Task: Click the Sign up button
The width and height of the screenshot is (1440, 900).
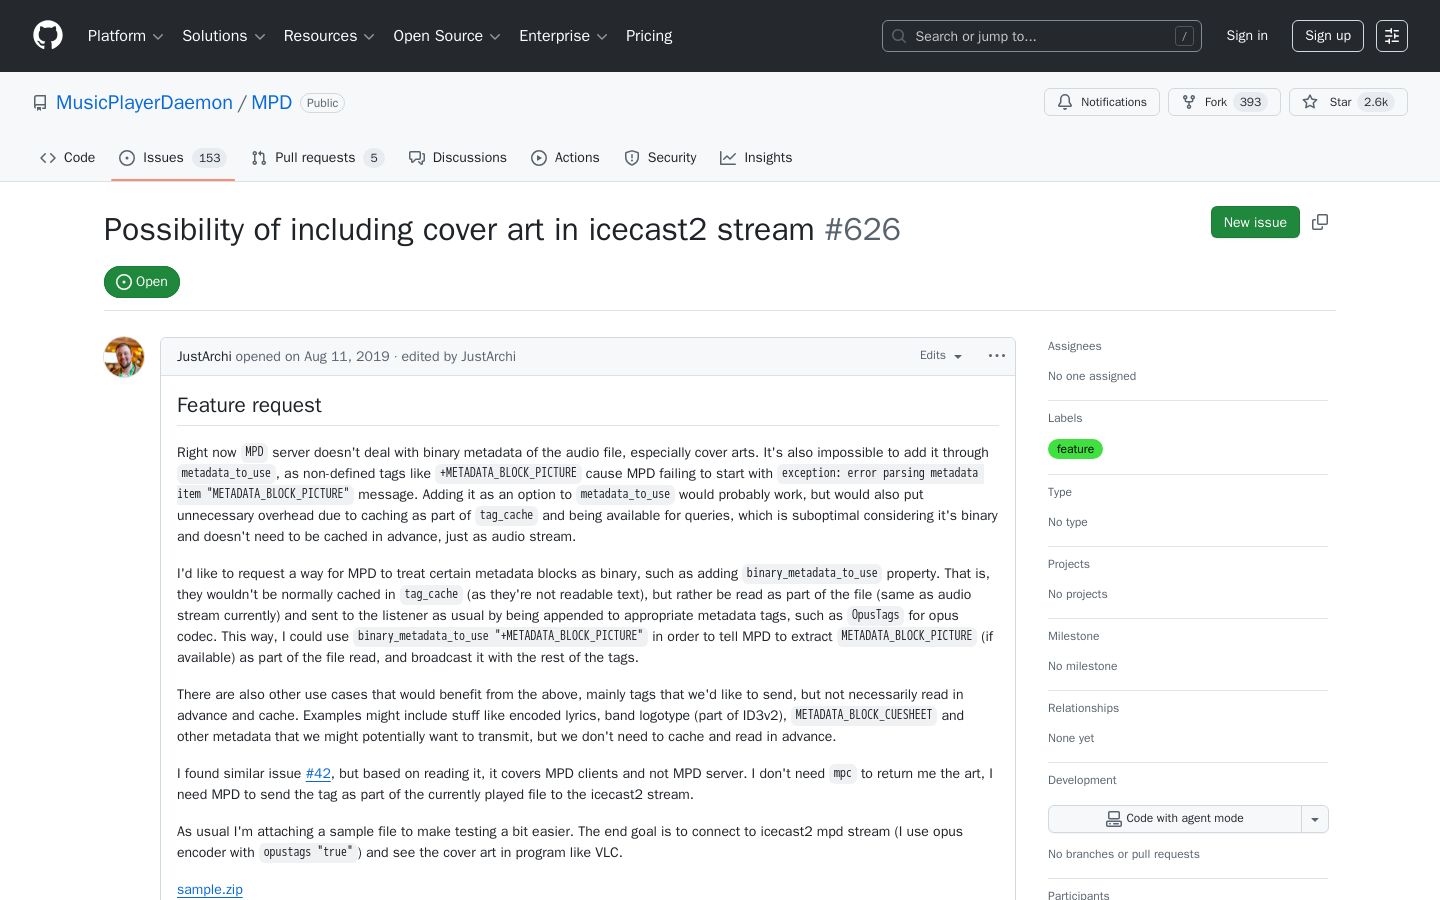Action: [1328, 36]
